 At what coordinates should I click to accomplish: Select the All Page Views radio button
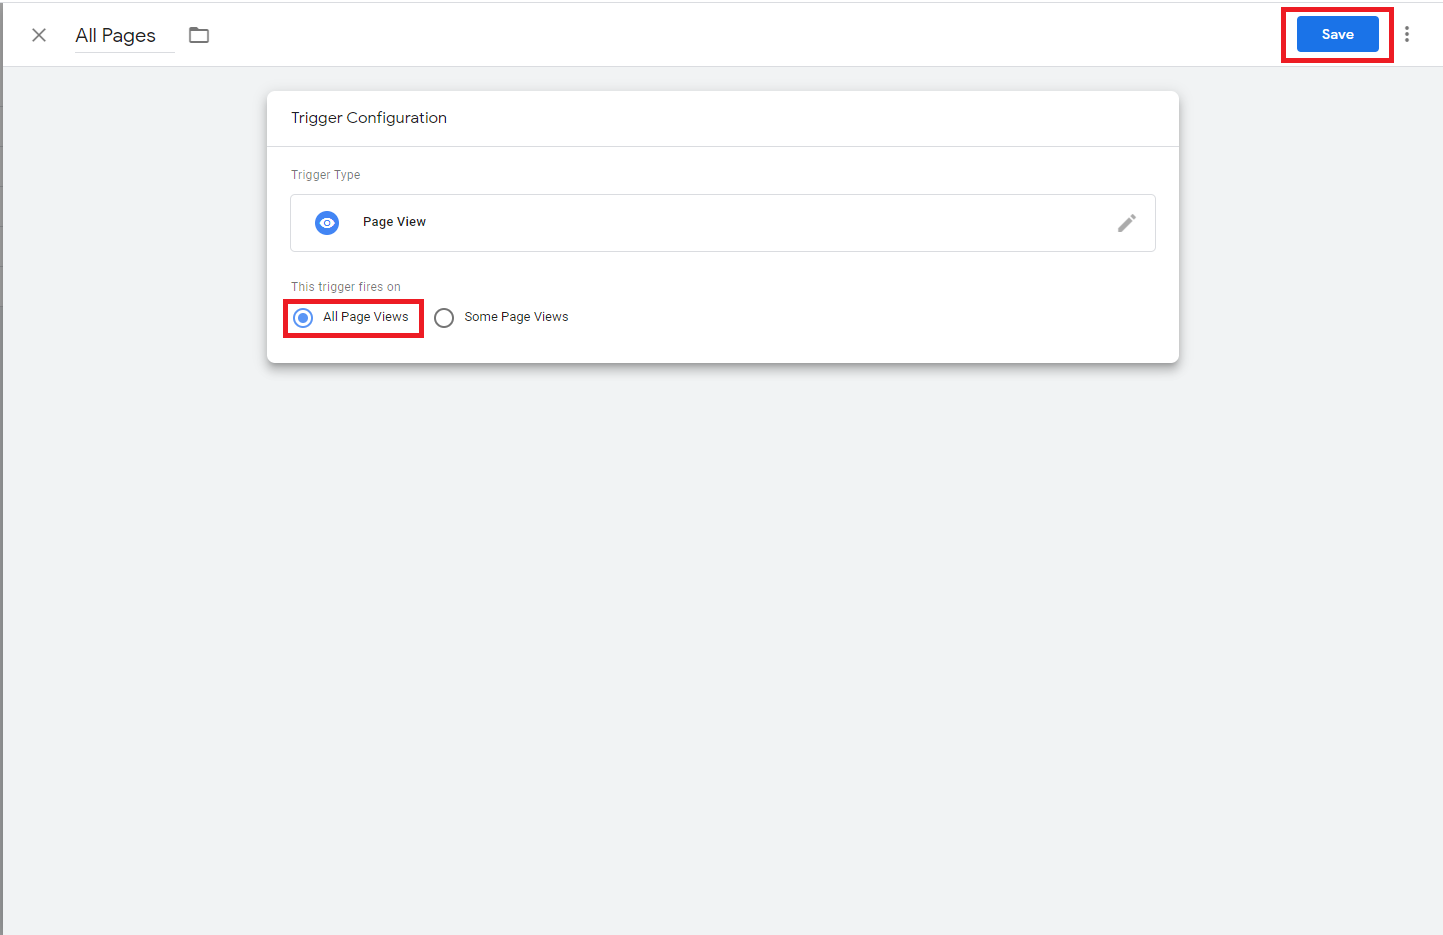tap(302, 317)
